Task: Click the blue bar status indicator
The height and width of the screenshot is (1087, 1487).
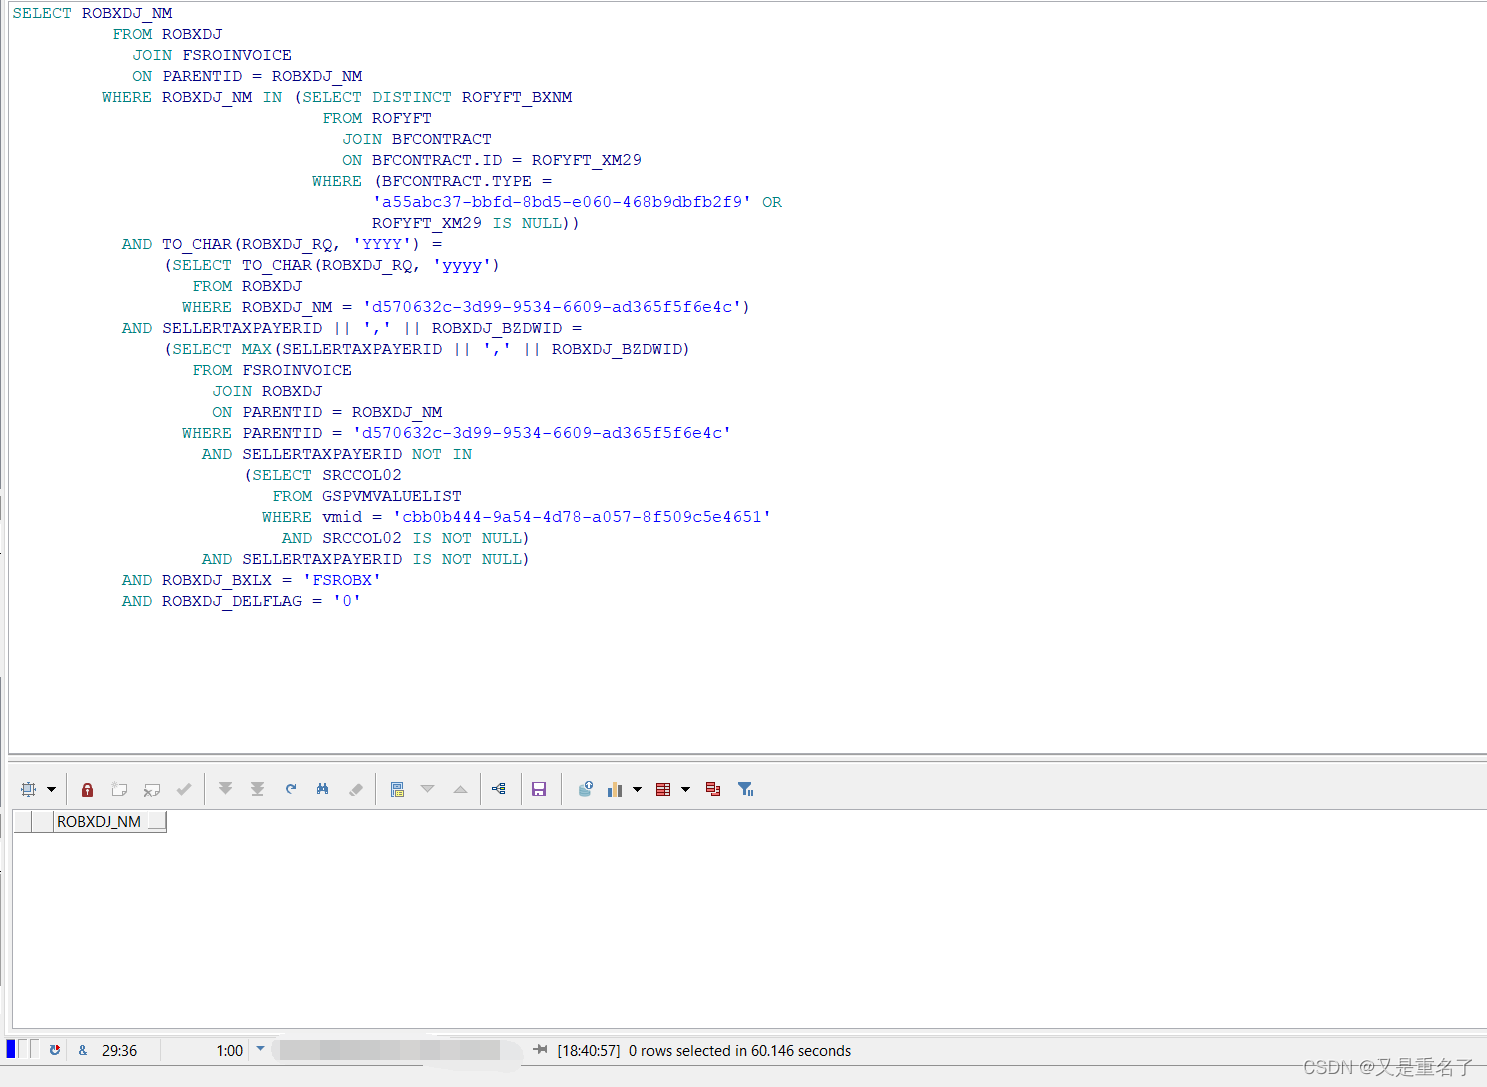Action: [11, 1049]
